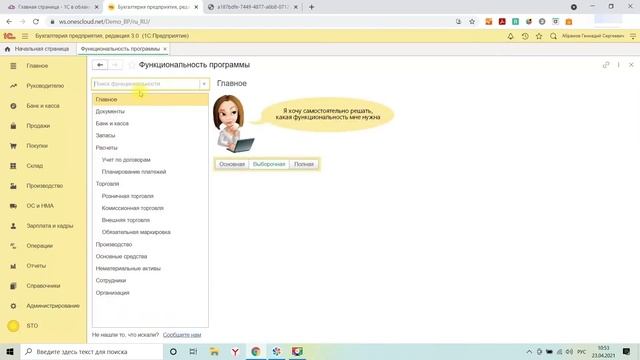Open Склад sidebar section
This screenshot has height=360, width=640.
35,166
